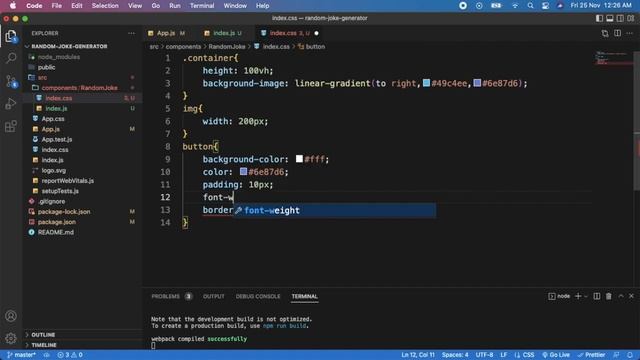
Task: Open new terminal launch profile dropdown
Action: click(x=586, y=296)
